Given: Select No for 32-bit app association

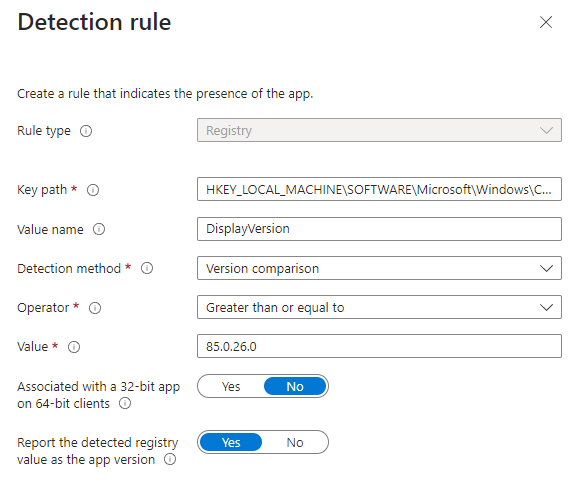Looking at the screenshot, I should [295, 386].
